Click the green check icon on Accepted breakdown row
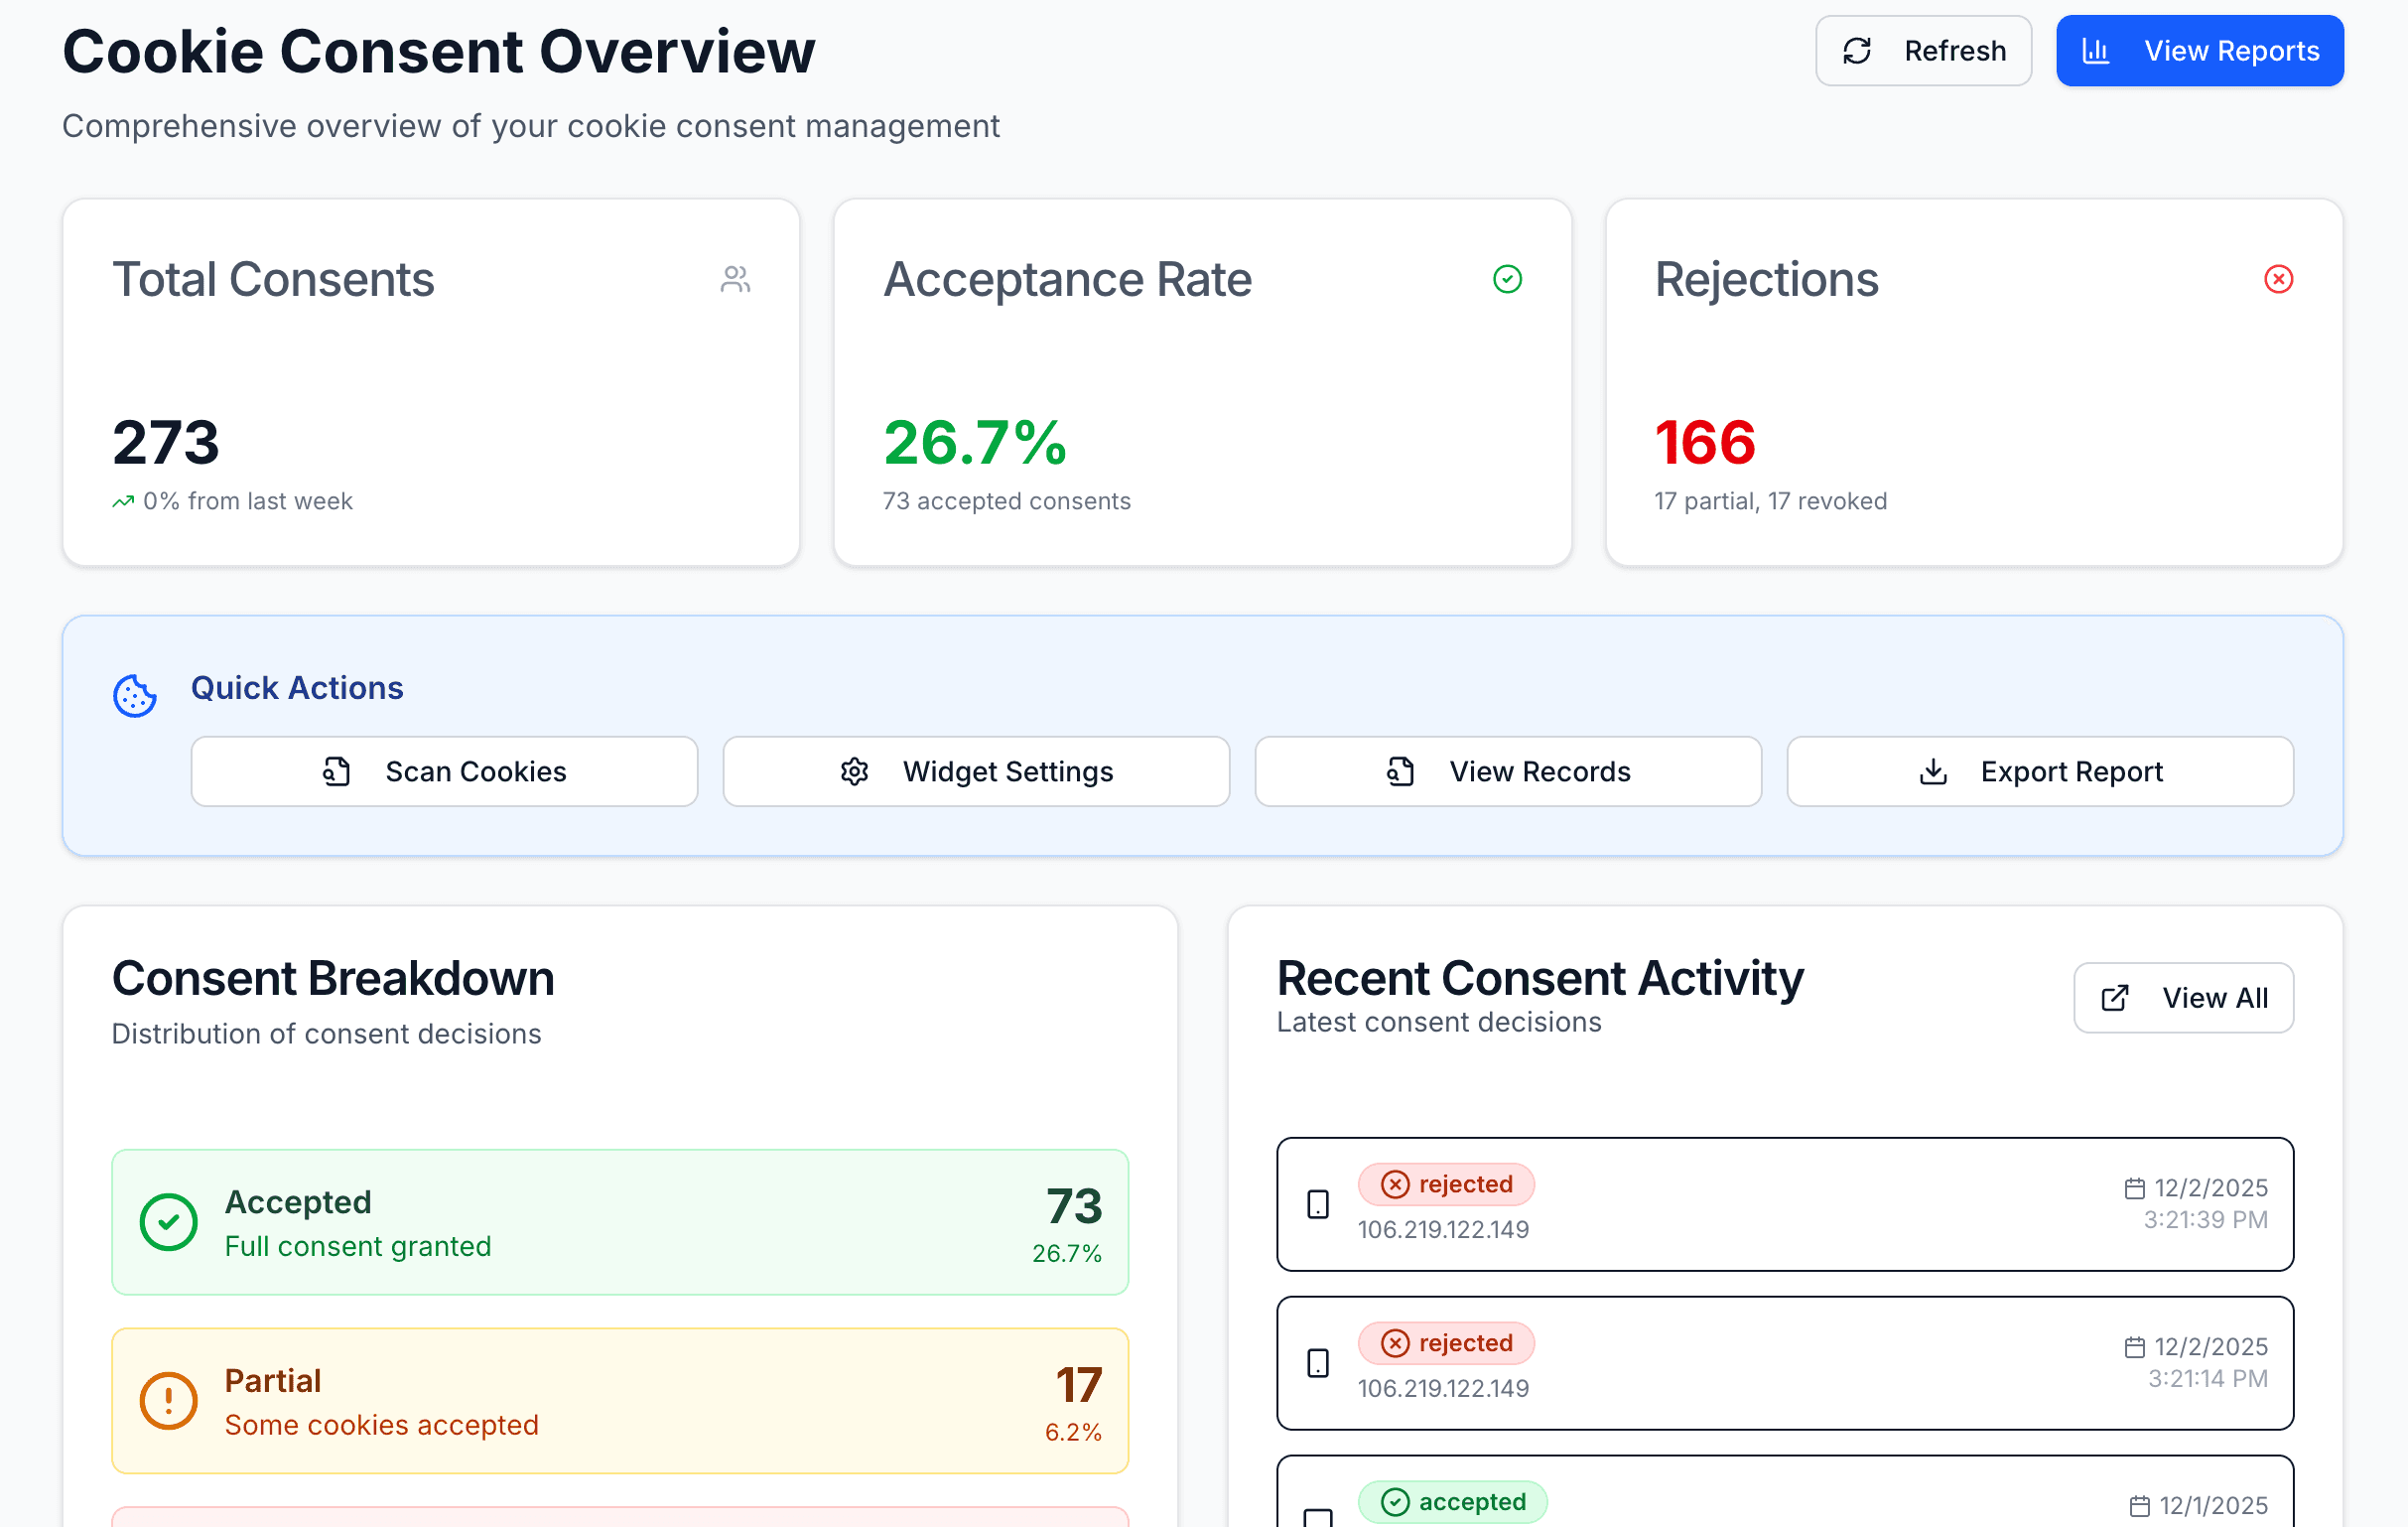Image resolution: width=2408 pixels, height=1527 pixels. click(169, 1221)
